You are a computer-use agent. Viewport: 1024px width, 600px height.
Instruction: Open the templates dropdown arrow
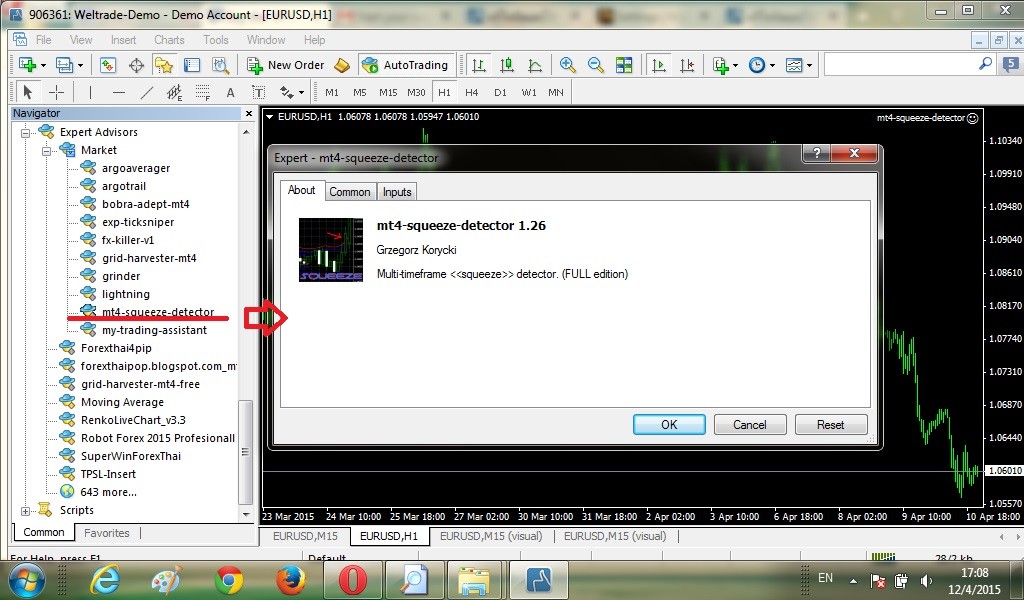pyautogui.click(x=809, y=65)
